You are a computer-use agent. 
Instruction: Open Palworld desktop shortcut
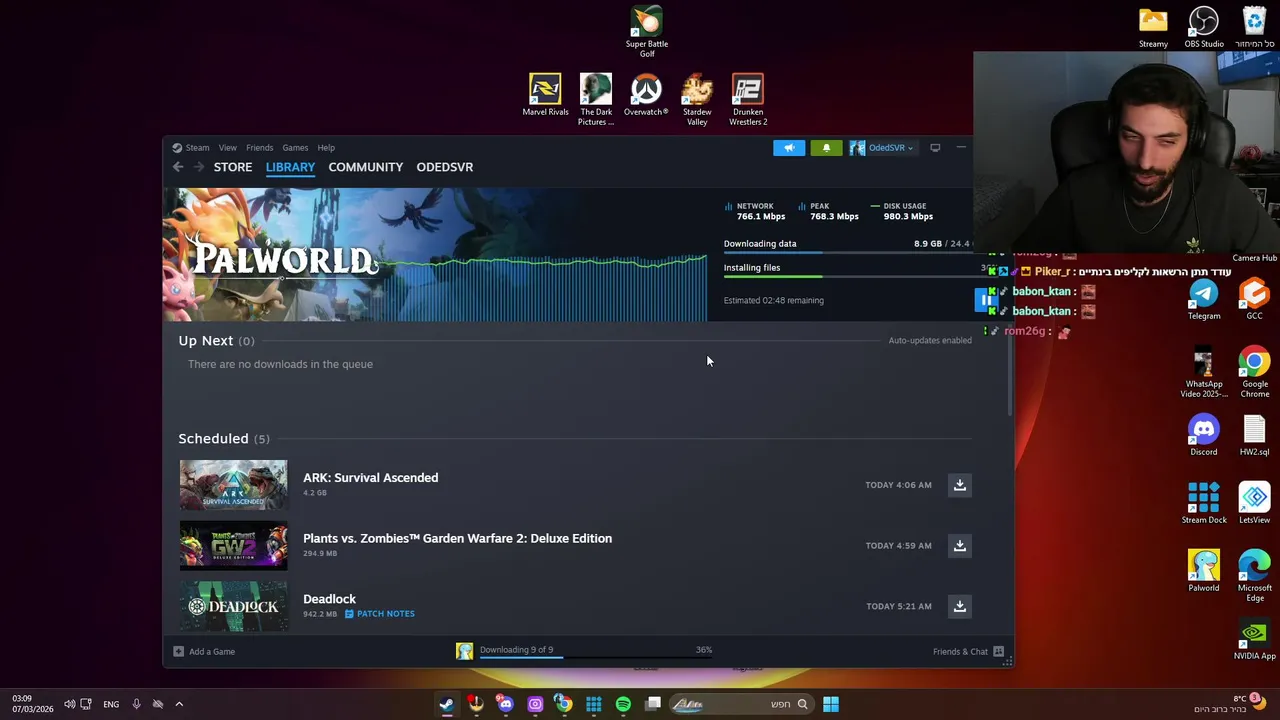pyautogui.click(x=1204, y=572)
